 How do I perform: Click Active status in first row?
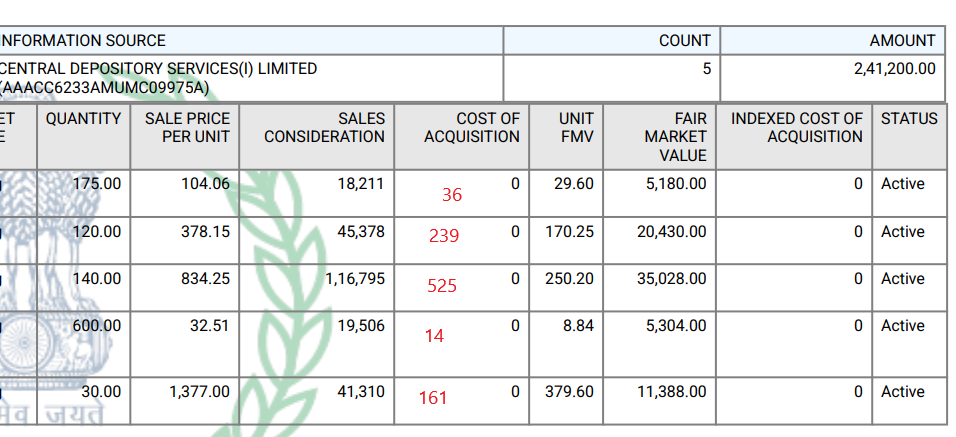tap(902, 184)
